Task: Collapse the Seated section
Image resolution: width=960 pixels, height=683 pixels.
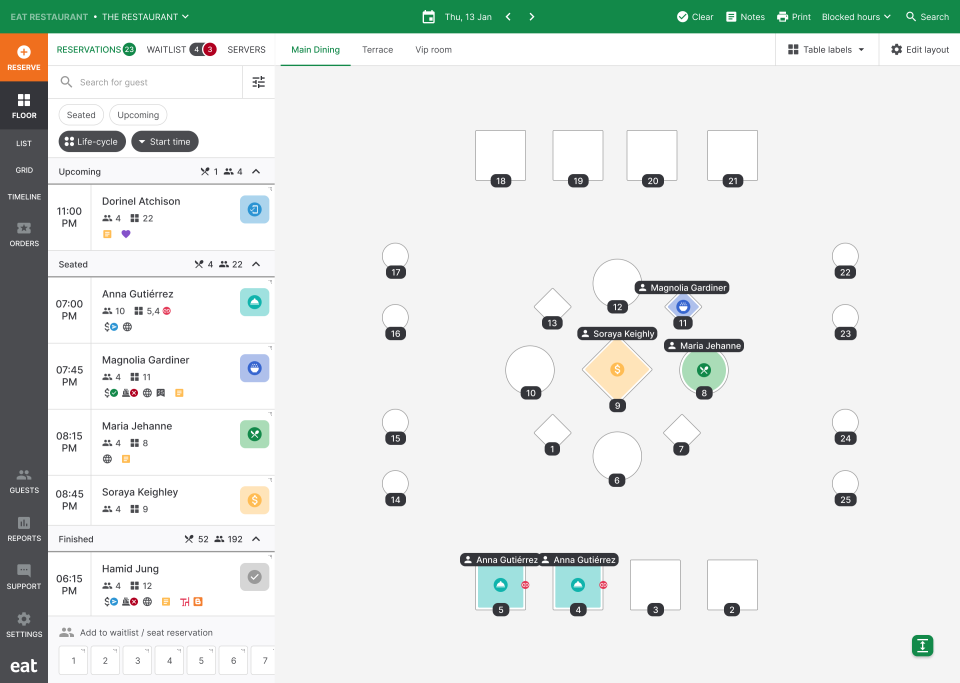Action: point(256,264)
